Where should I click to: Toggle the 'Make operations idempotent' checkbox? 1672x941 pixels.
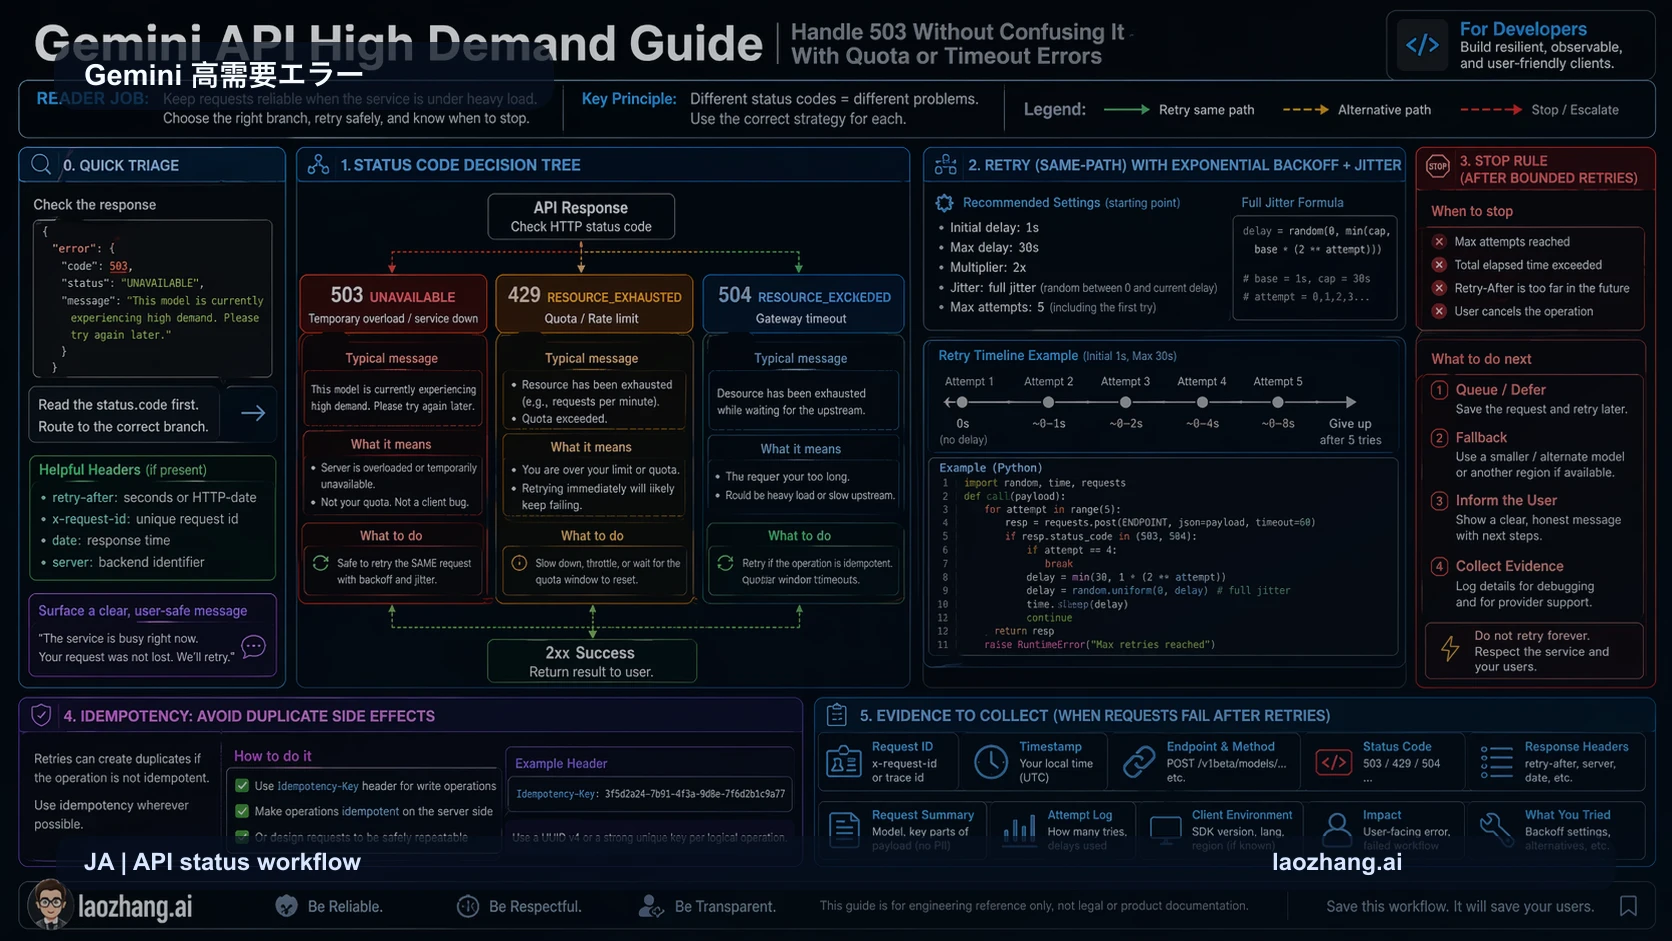pos(242,811)
